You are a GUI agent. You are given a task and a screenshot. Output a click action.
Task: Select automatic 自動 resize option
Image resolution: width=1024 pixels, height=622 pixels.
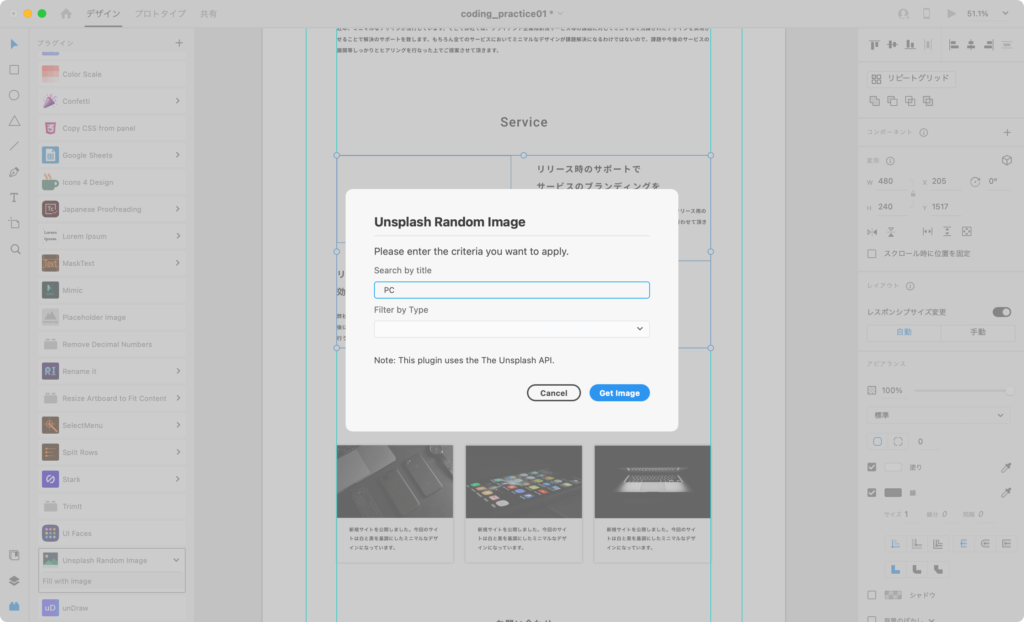click(x=904, y=332)
